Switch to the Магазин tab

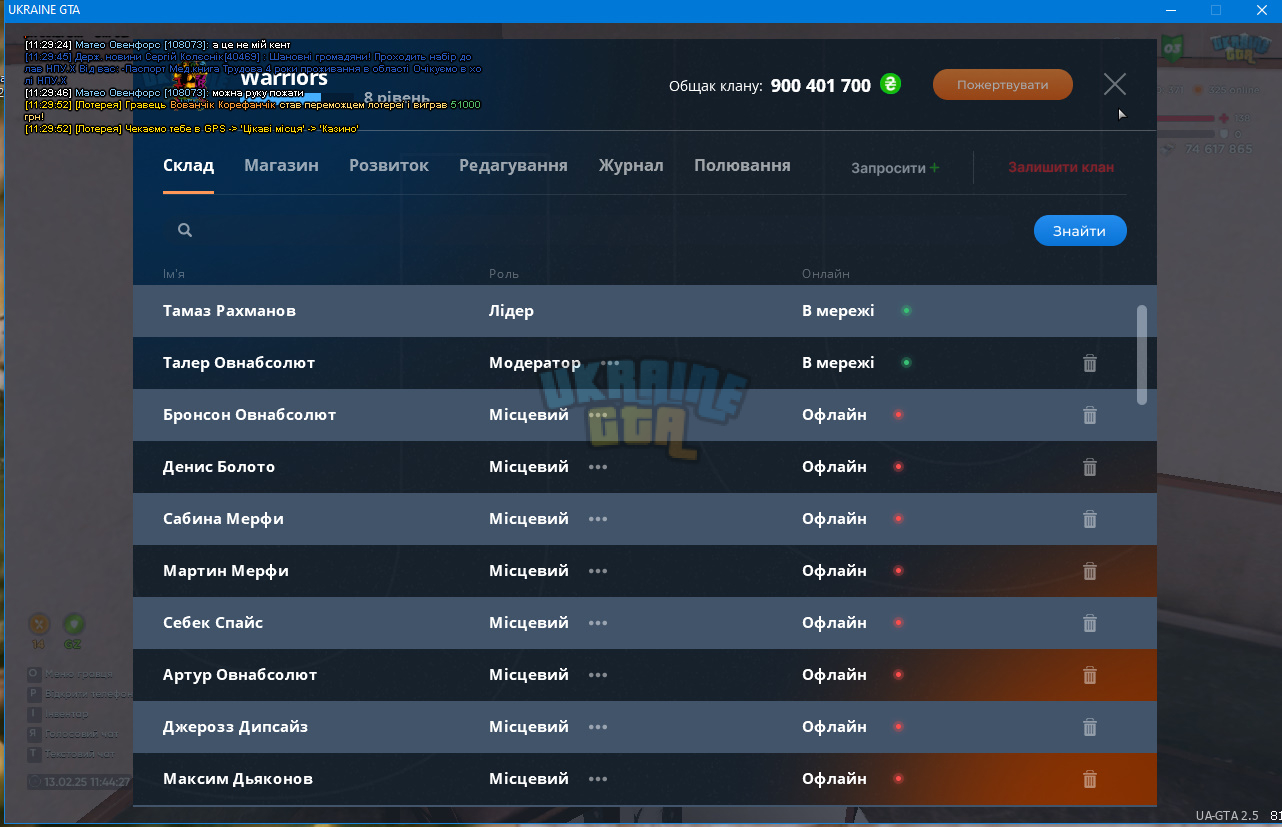pyautogui.click(x=281, y=166)
